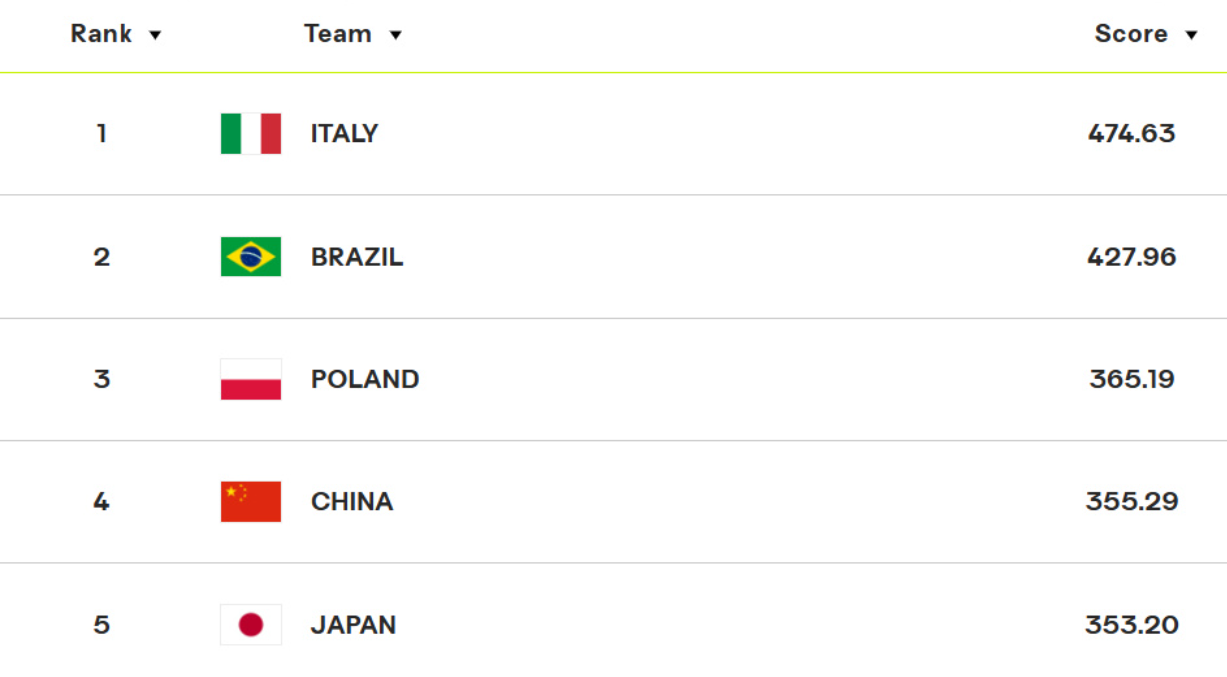Click the Poland flag icon

pos(251,380)
